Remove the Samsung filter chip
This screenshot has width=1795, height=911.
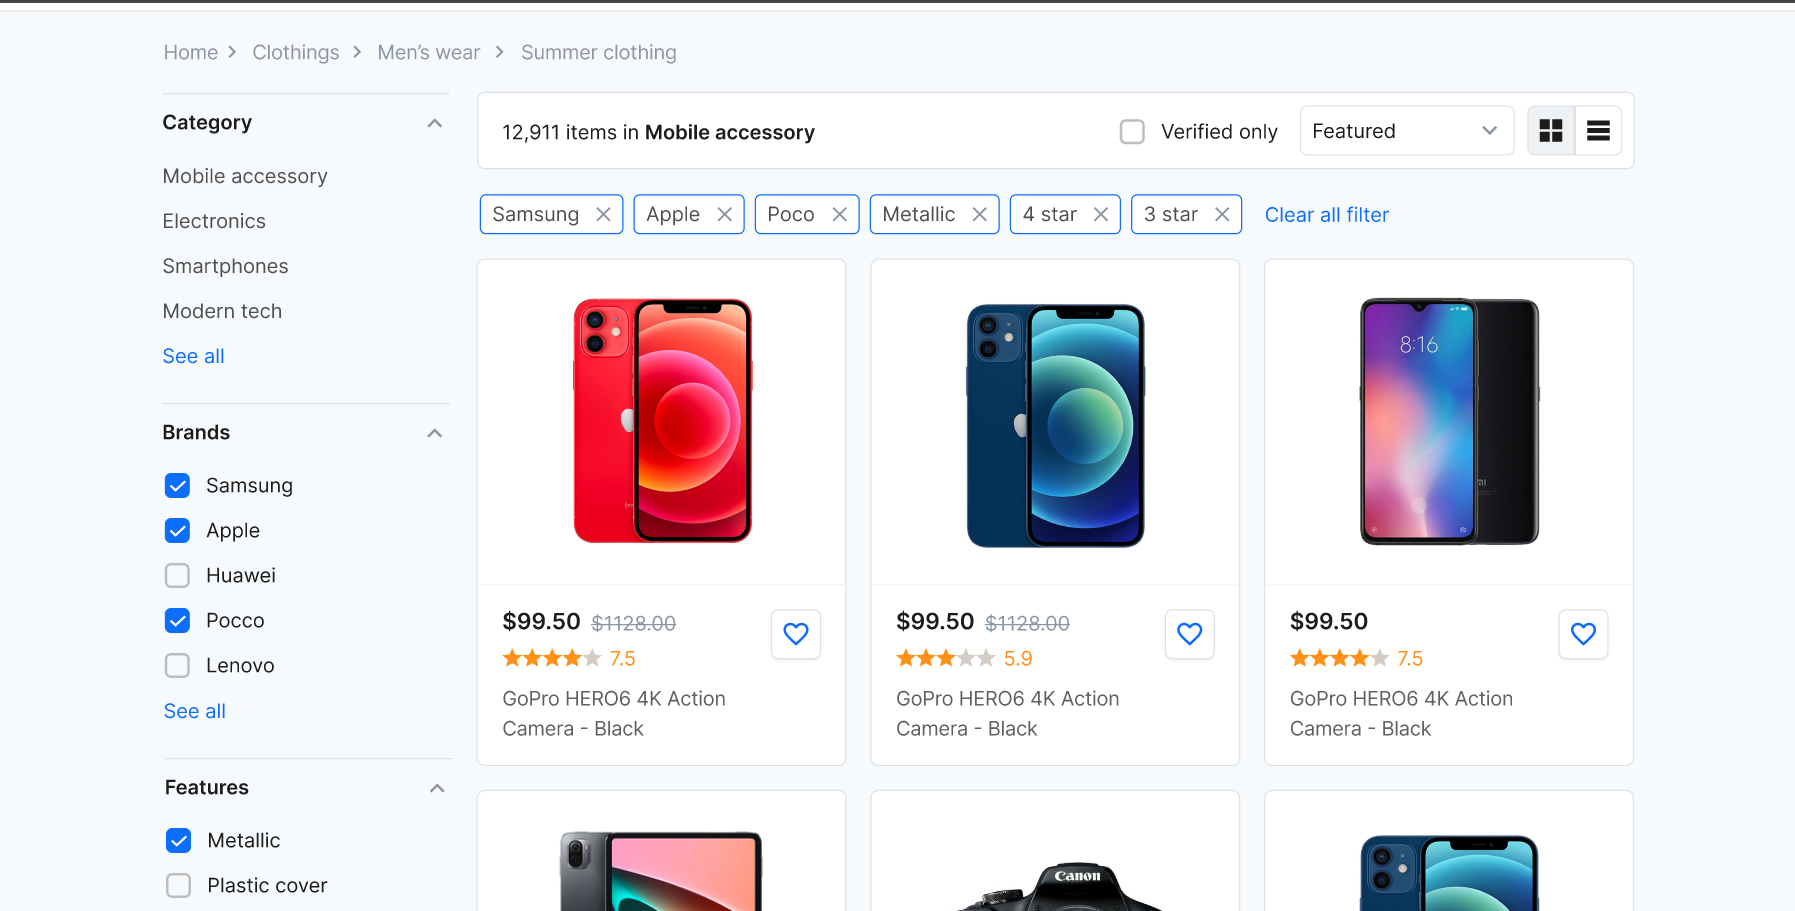tap(603, 215)
